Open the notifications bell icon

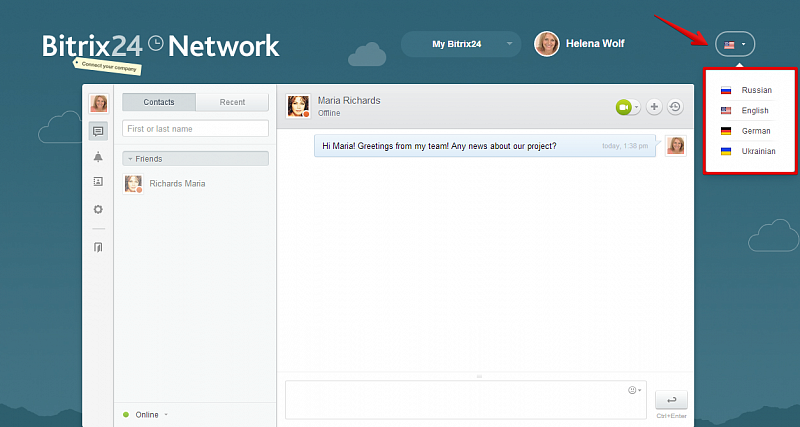point(98,157)
